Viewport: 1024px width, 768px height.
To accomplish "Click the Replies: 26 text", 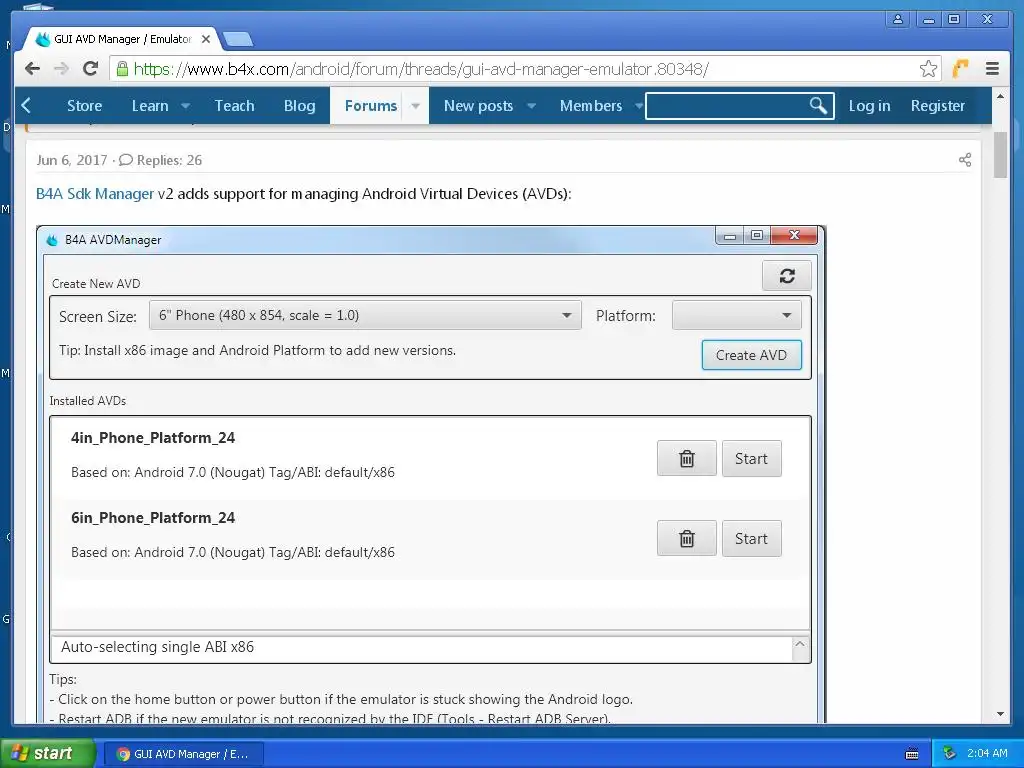I will coord(169,160).
